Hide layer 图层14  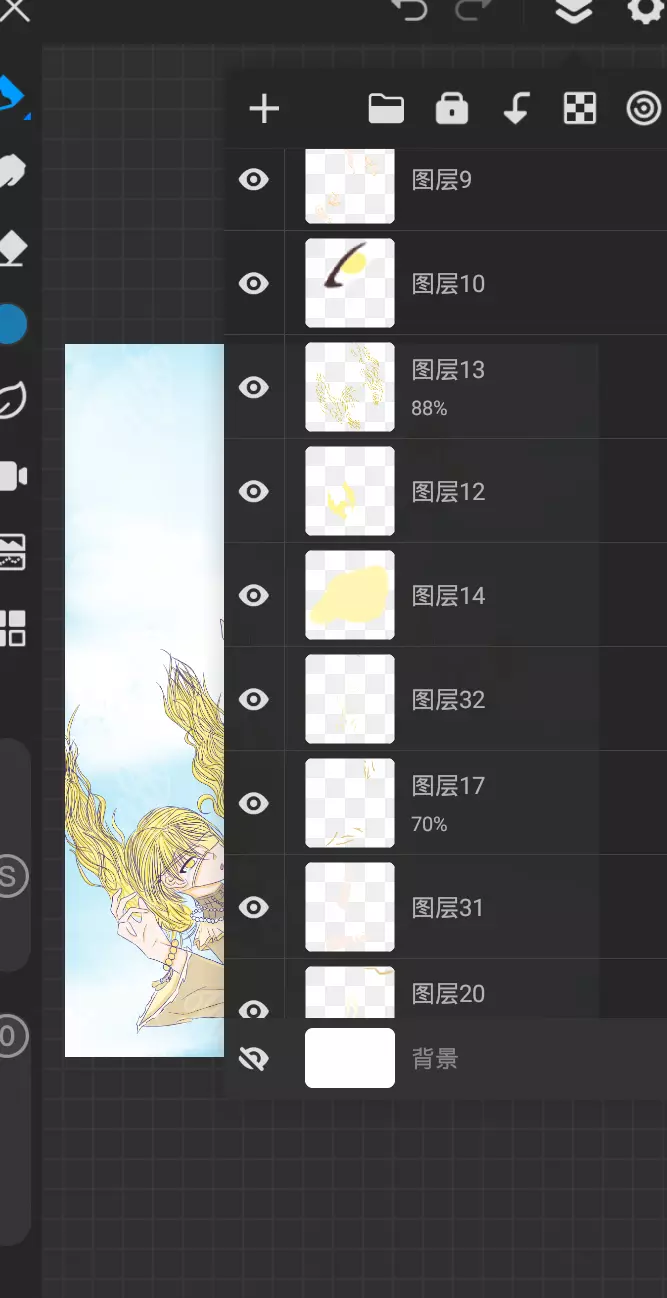coord(254,595)
